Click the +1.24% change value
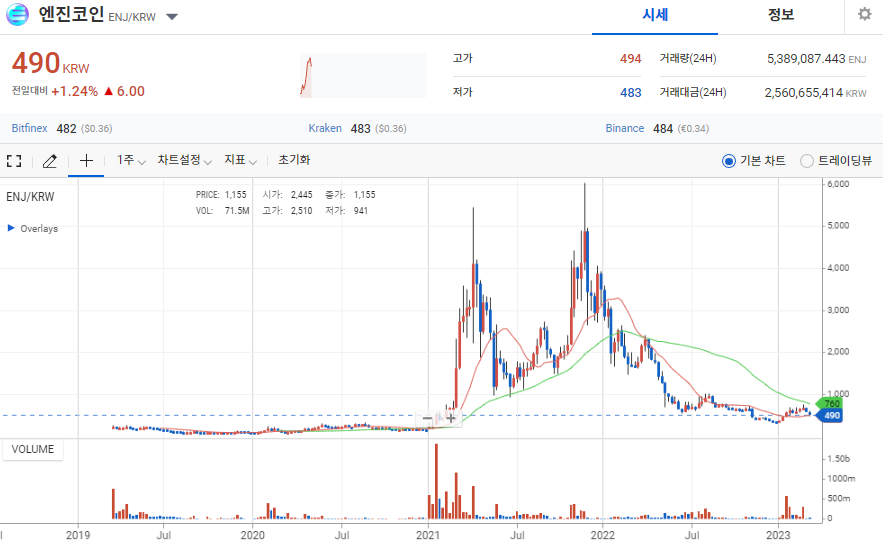 click(74, 91)
